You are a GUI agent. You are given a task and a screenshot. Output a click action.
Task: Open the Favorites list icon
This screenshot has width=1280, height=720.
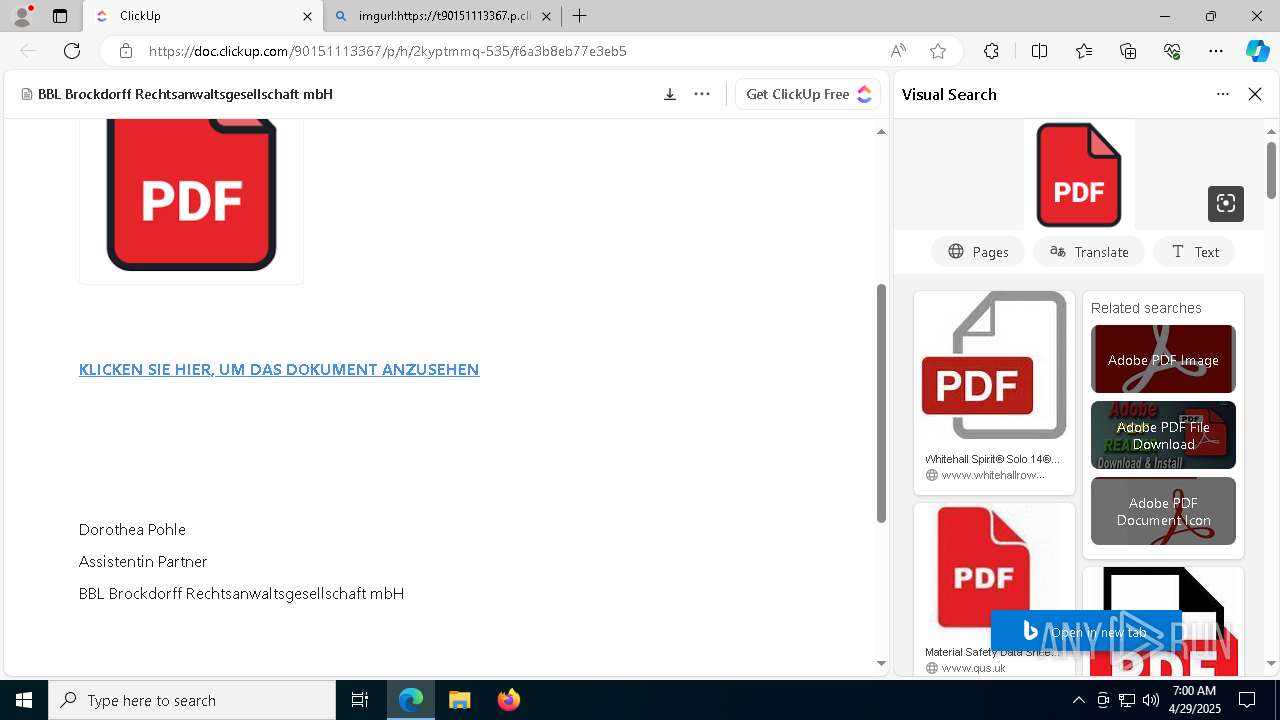[x=1084, y=51]
